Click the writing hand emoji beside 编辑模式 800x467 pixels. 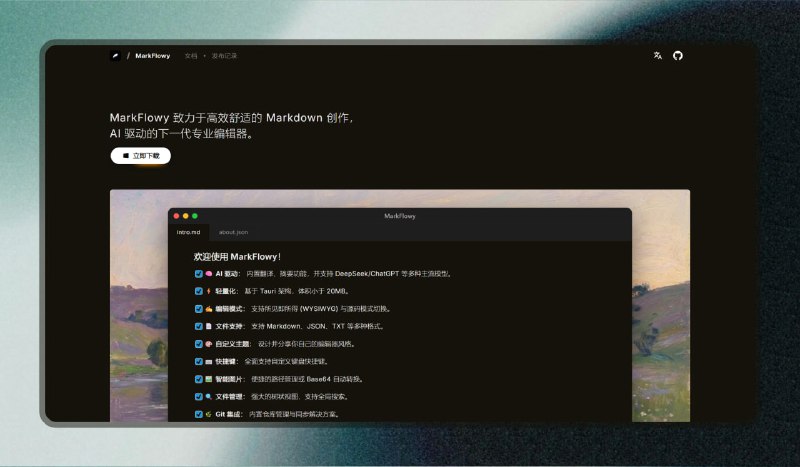click(209, 309)
